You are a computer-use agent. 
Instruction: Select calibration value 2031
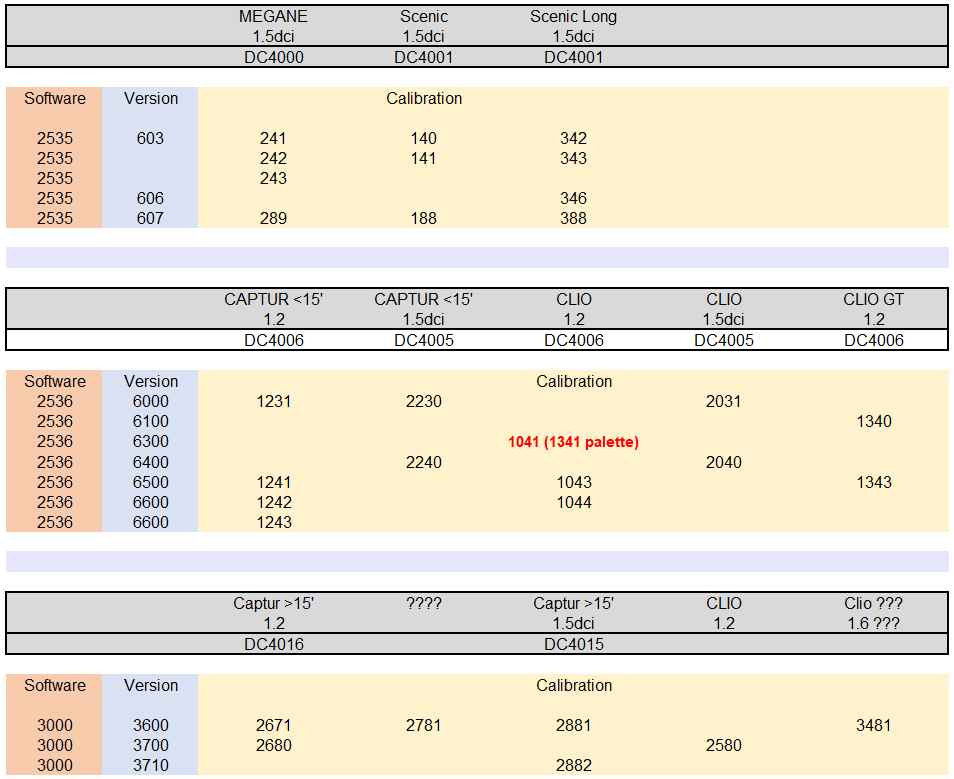(723, 402)
